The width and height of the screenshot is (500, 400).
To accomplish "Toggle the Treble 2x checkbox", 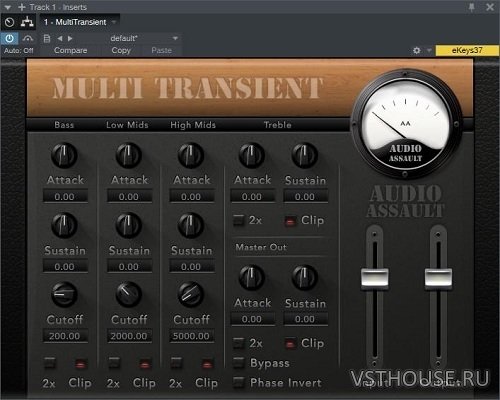I will [238, 220].
